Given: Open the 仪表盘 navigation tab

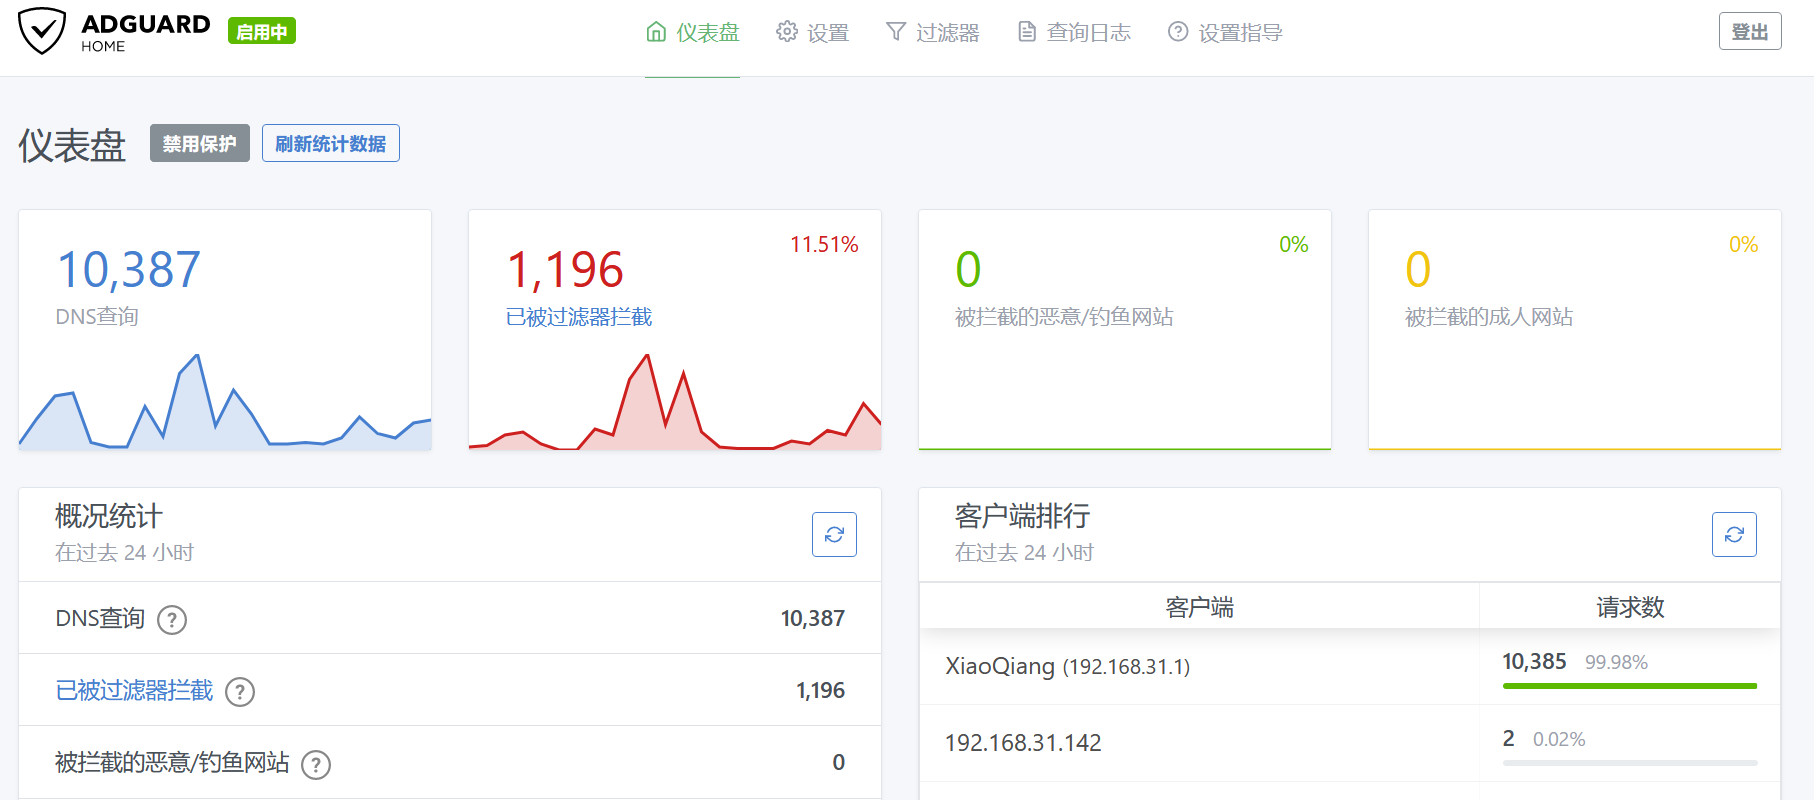Looking at the screenshot, I should (x=692, y=32).
